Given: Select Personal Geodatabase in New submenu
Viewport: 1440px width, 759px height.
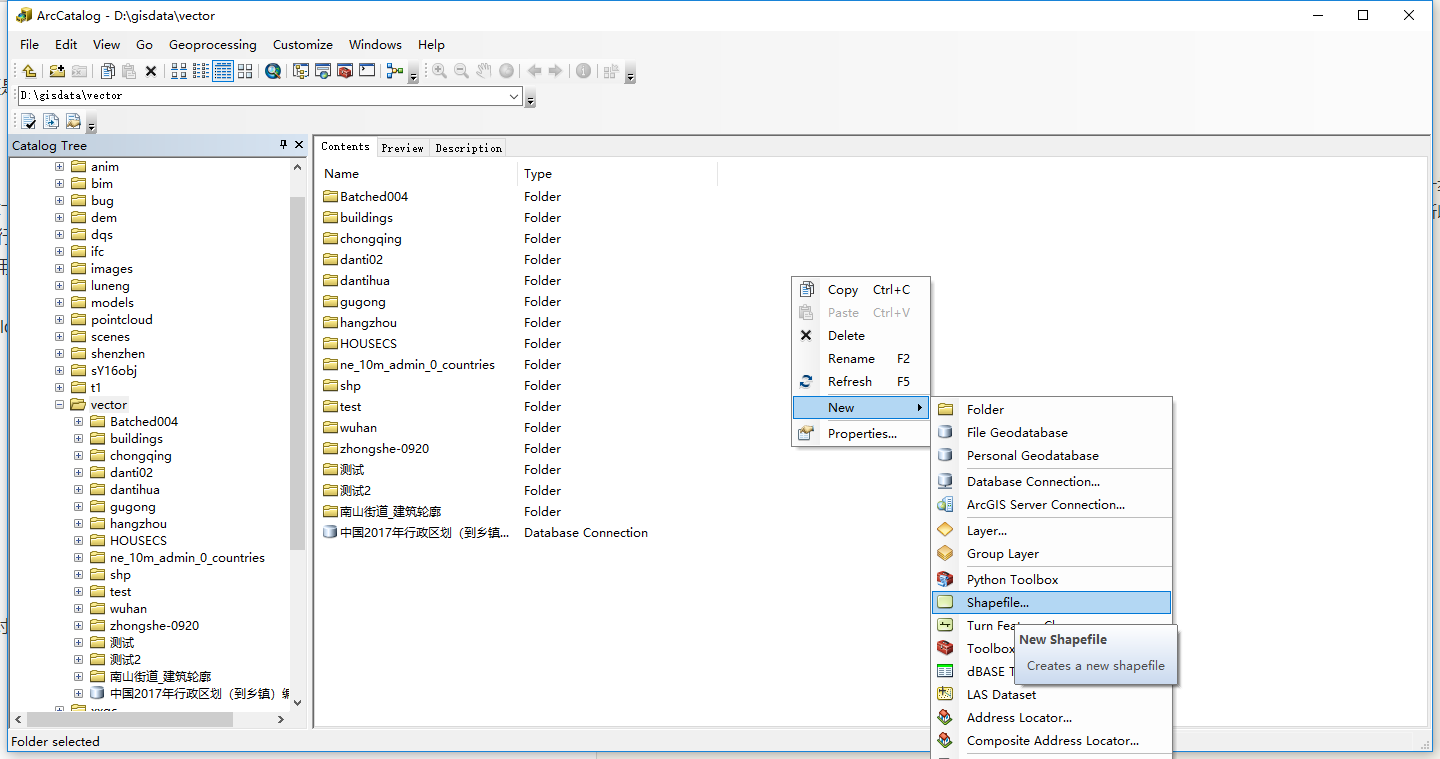Looking at the screenshot, I should [x=1051, y=456].
